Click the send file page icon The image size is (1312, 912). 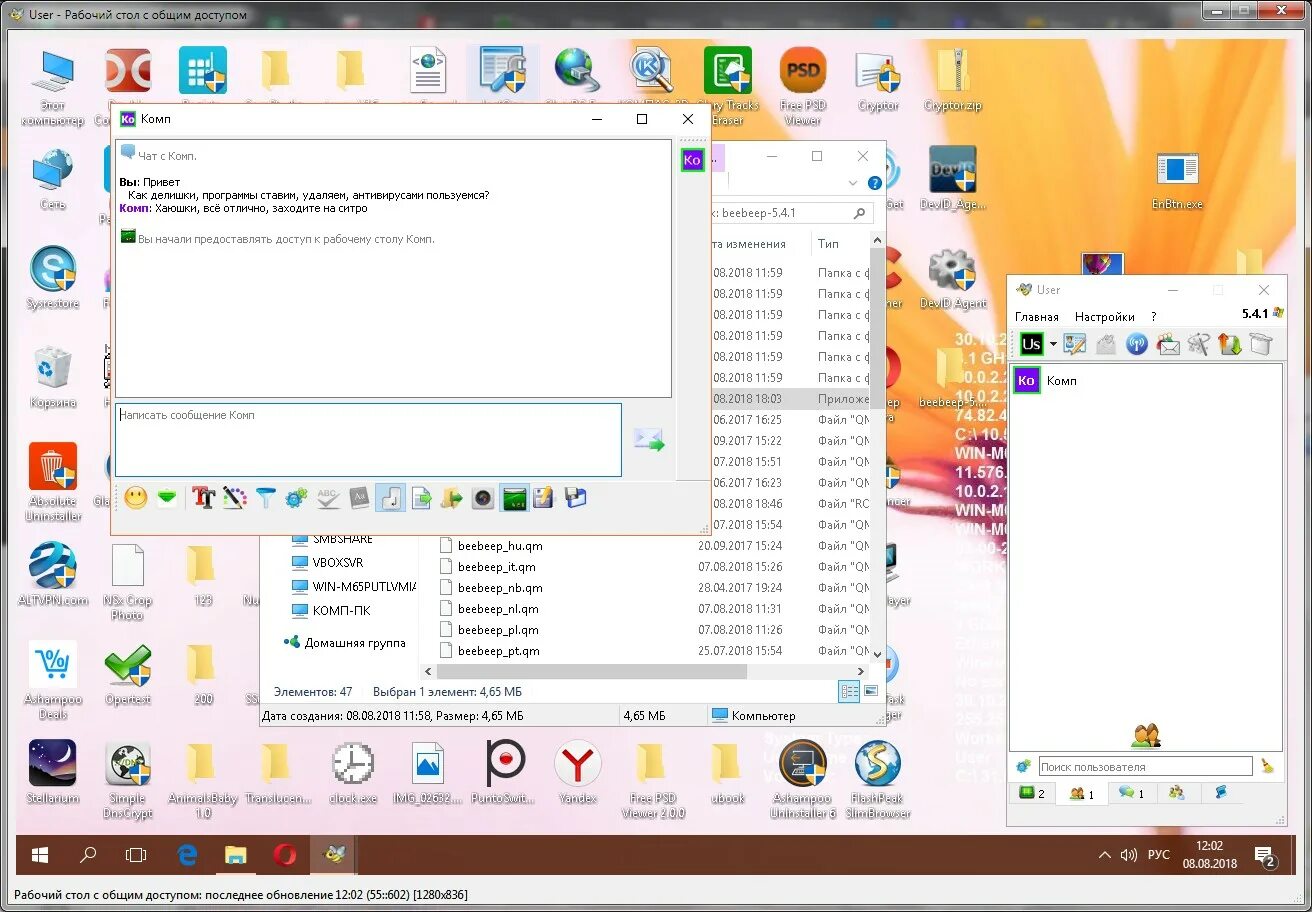click(421, 497)
